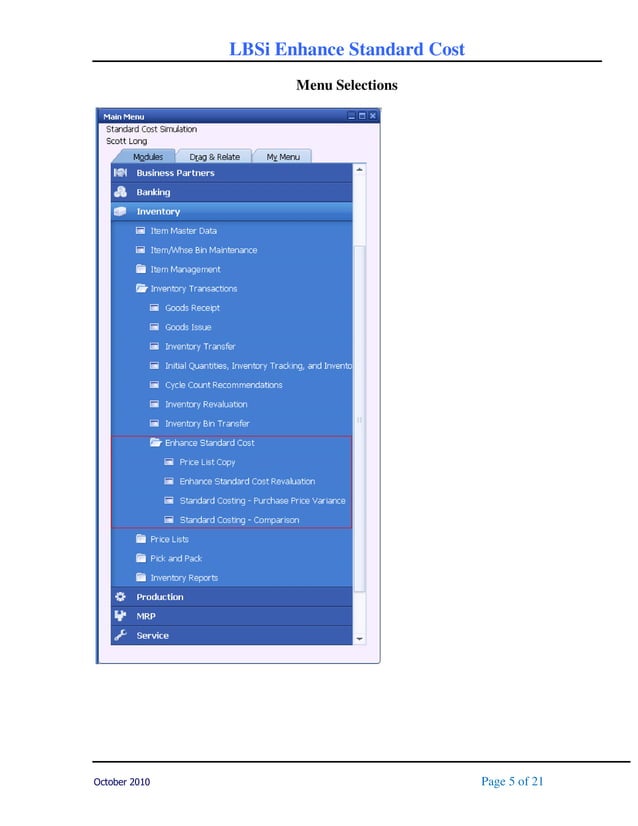
Task: Click the vertical scrollbar thumb
Action: pos(359,419)
